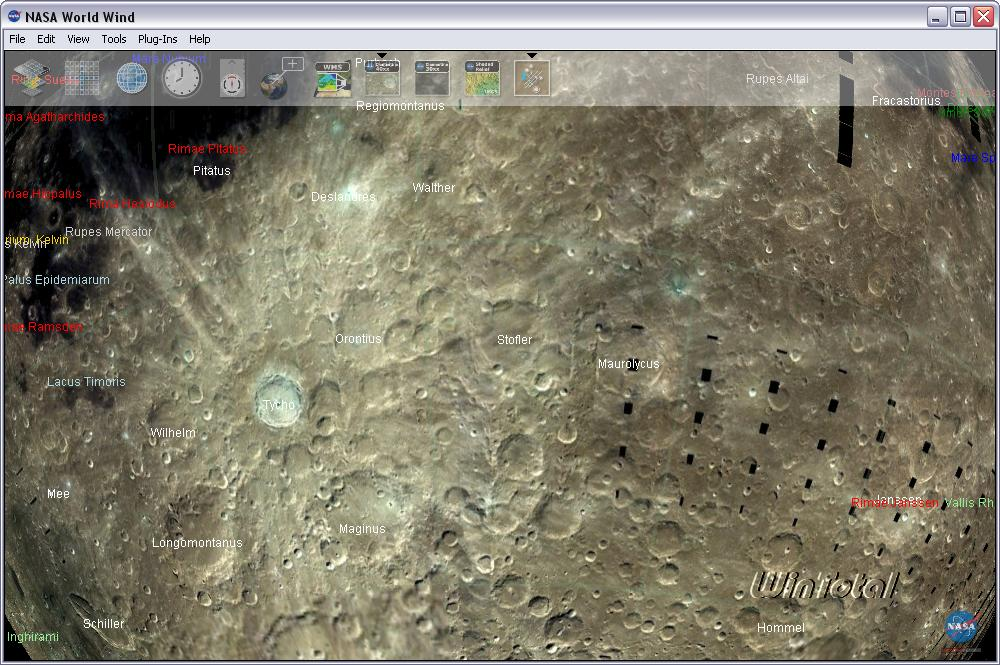Screen dimensions: 1000x665
Task: Click the Schiller label
Action: tap(103, 624)
